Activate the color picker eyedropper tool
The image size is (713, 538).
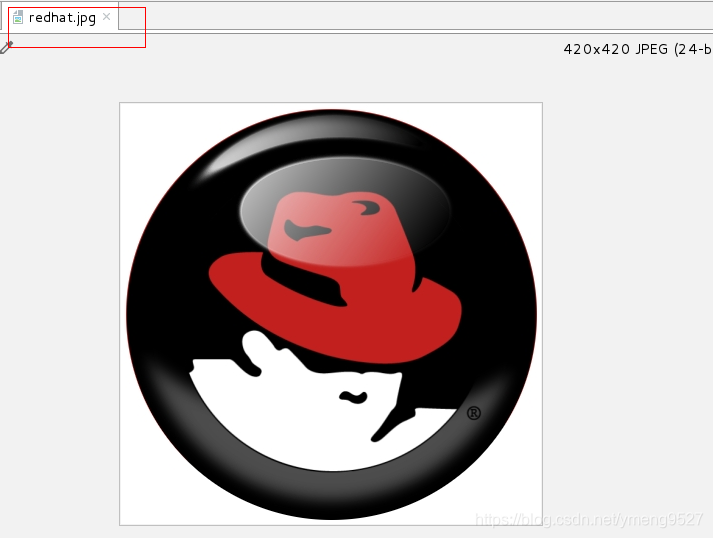pyautogui.click(x=6, y=47)
